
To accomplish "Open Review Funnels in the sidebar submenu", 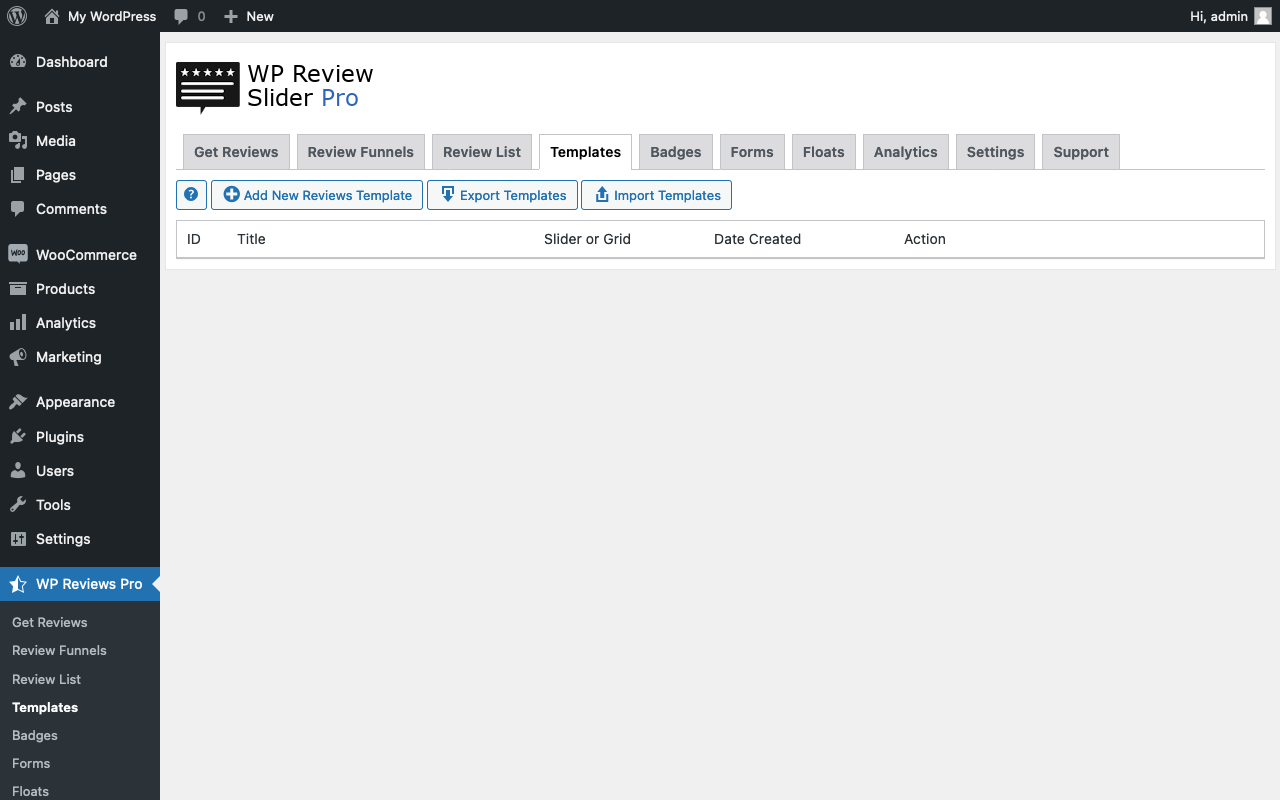I will point(59,650).
